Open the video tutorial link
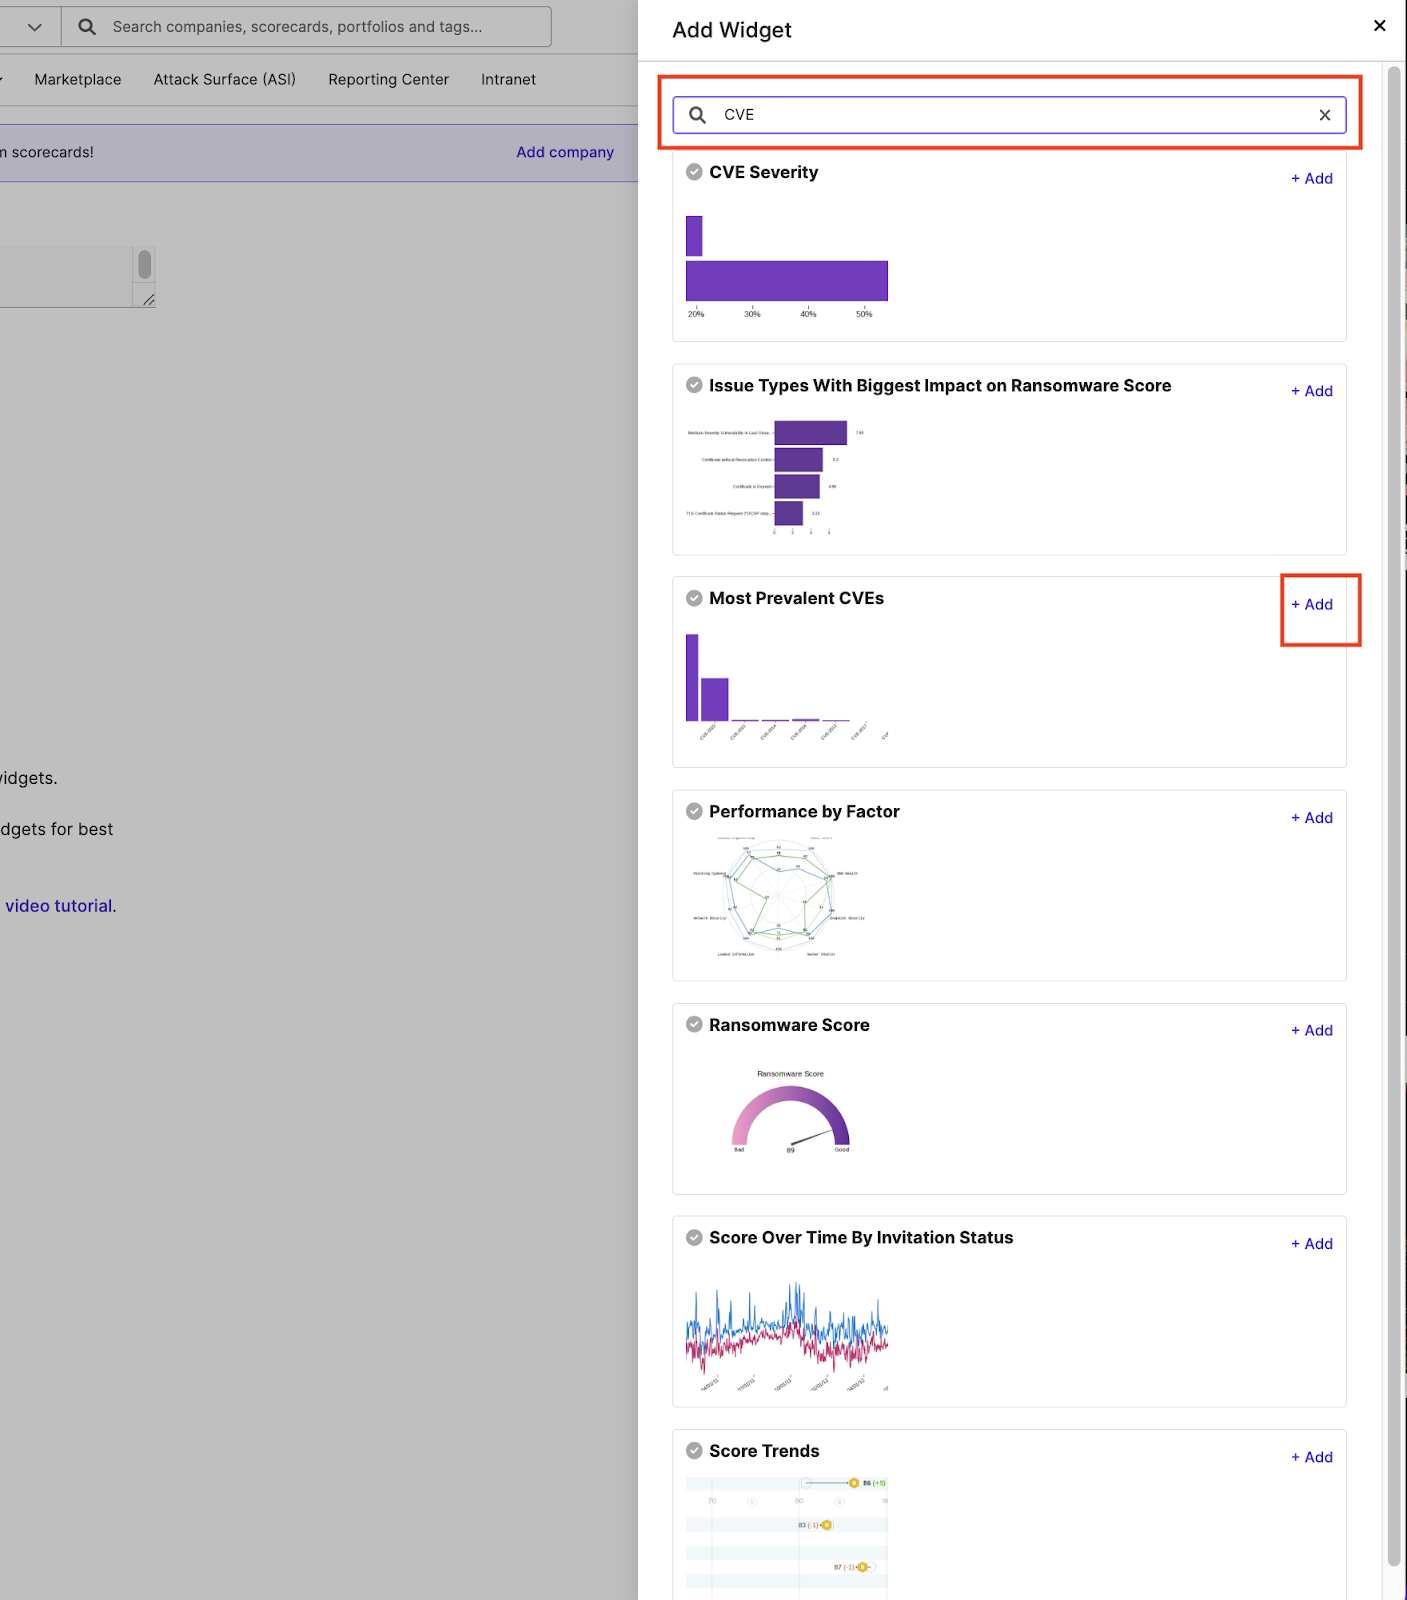This screenshot has height=1600, width=1407. pos(59,906)
